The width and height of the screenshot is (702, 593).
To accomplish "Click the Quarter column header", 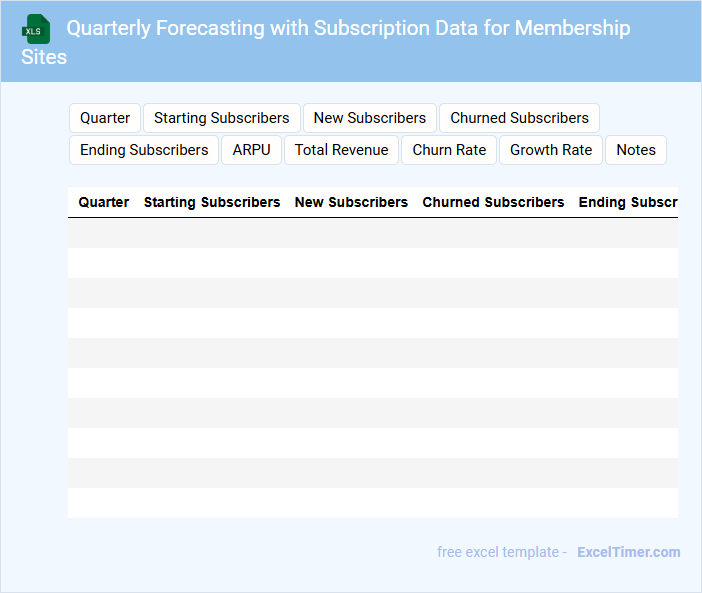I will point(104,202).
